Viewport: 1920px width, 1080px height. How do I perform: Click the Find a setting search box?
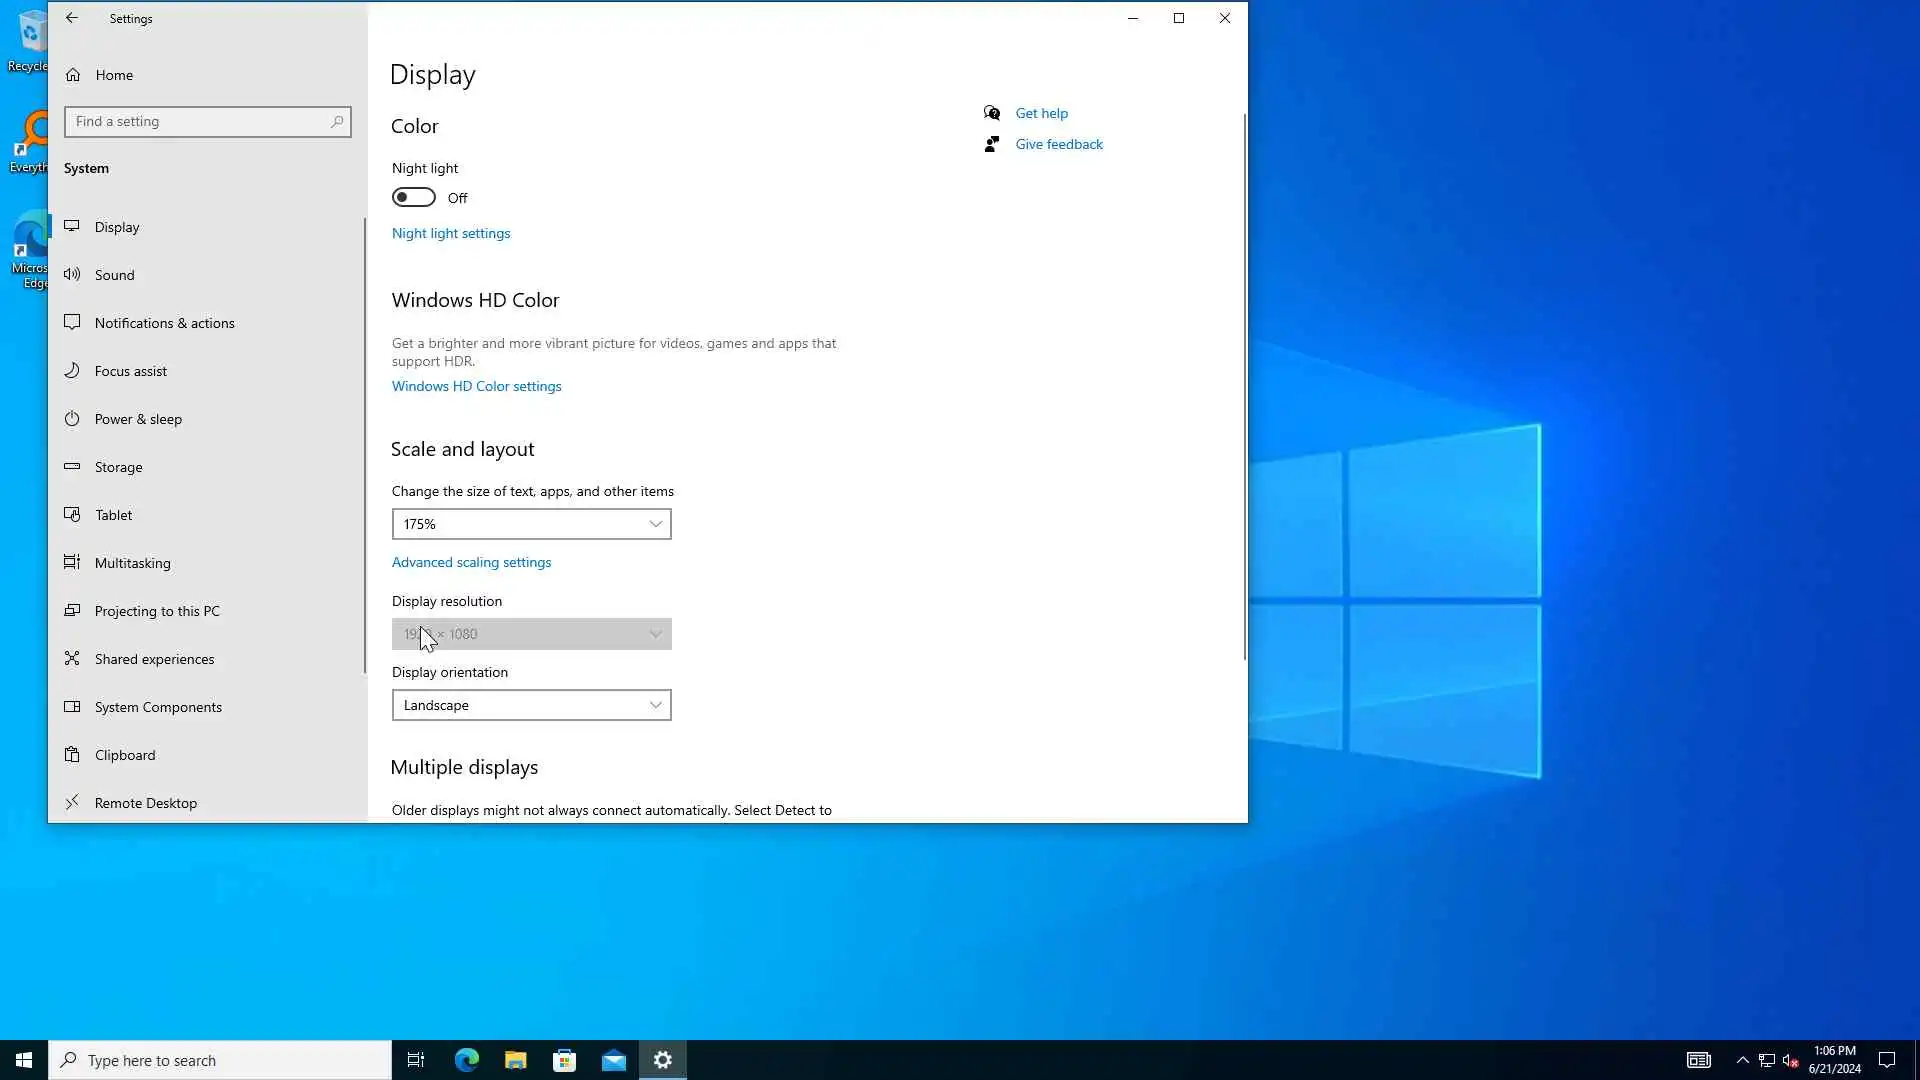[x=200, y=122]
